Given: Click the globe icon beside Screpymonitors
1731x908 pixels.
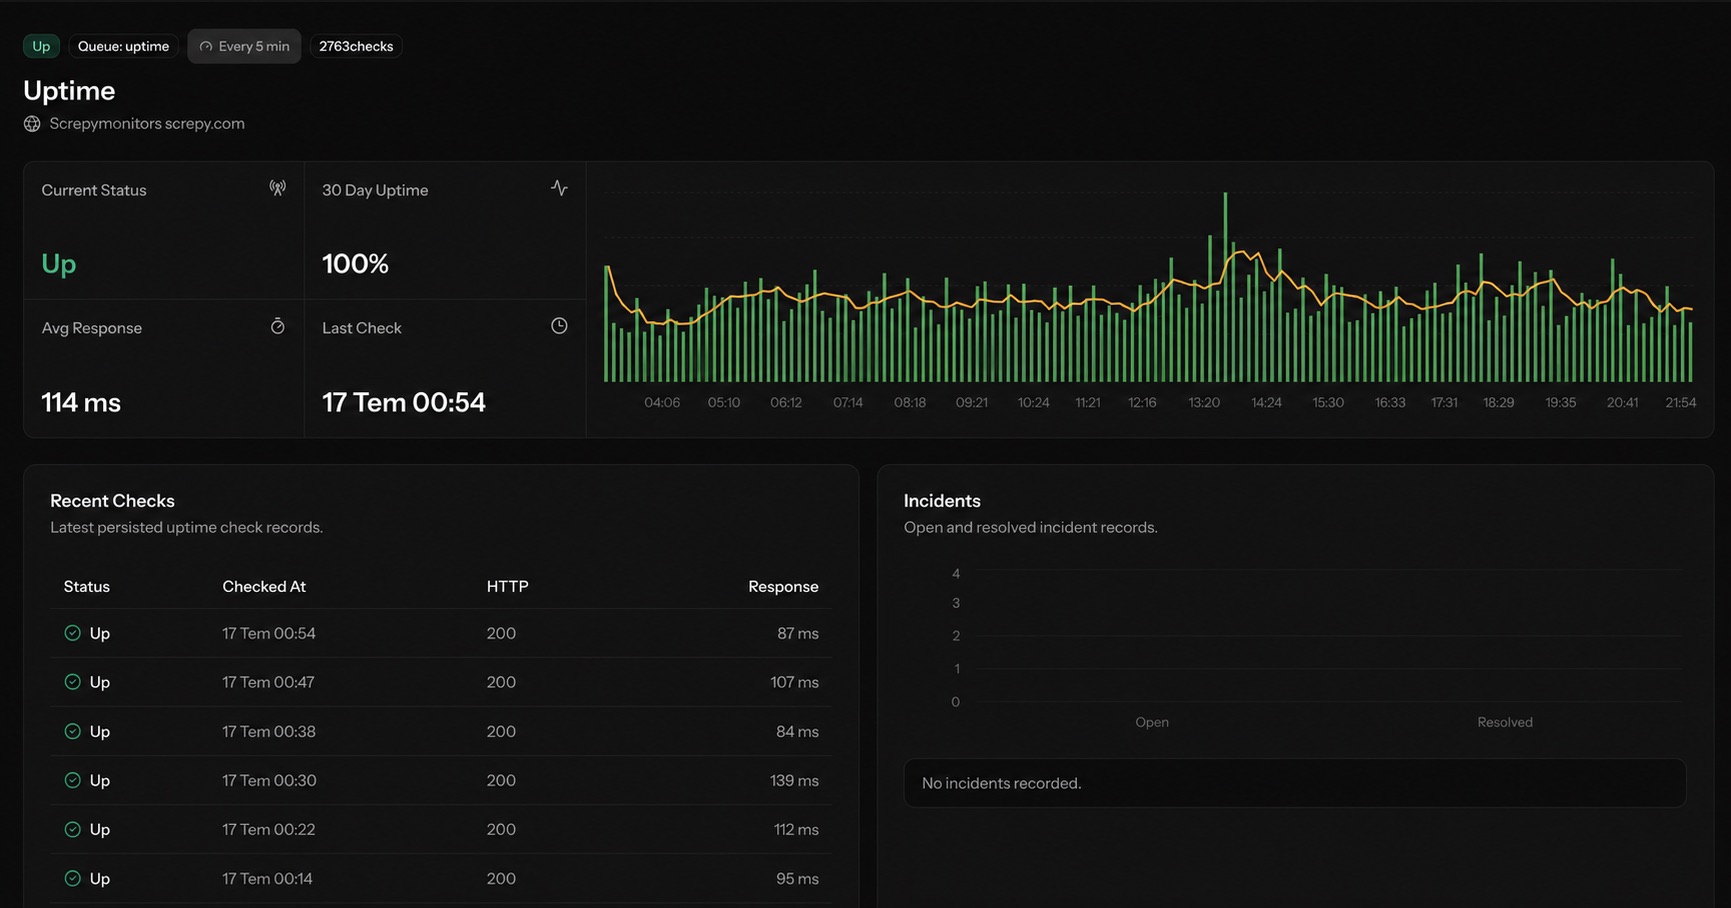Looking at the screenshot, I should (x=32, y=124).
